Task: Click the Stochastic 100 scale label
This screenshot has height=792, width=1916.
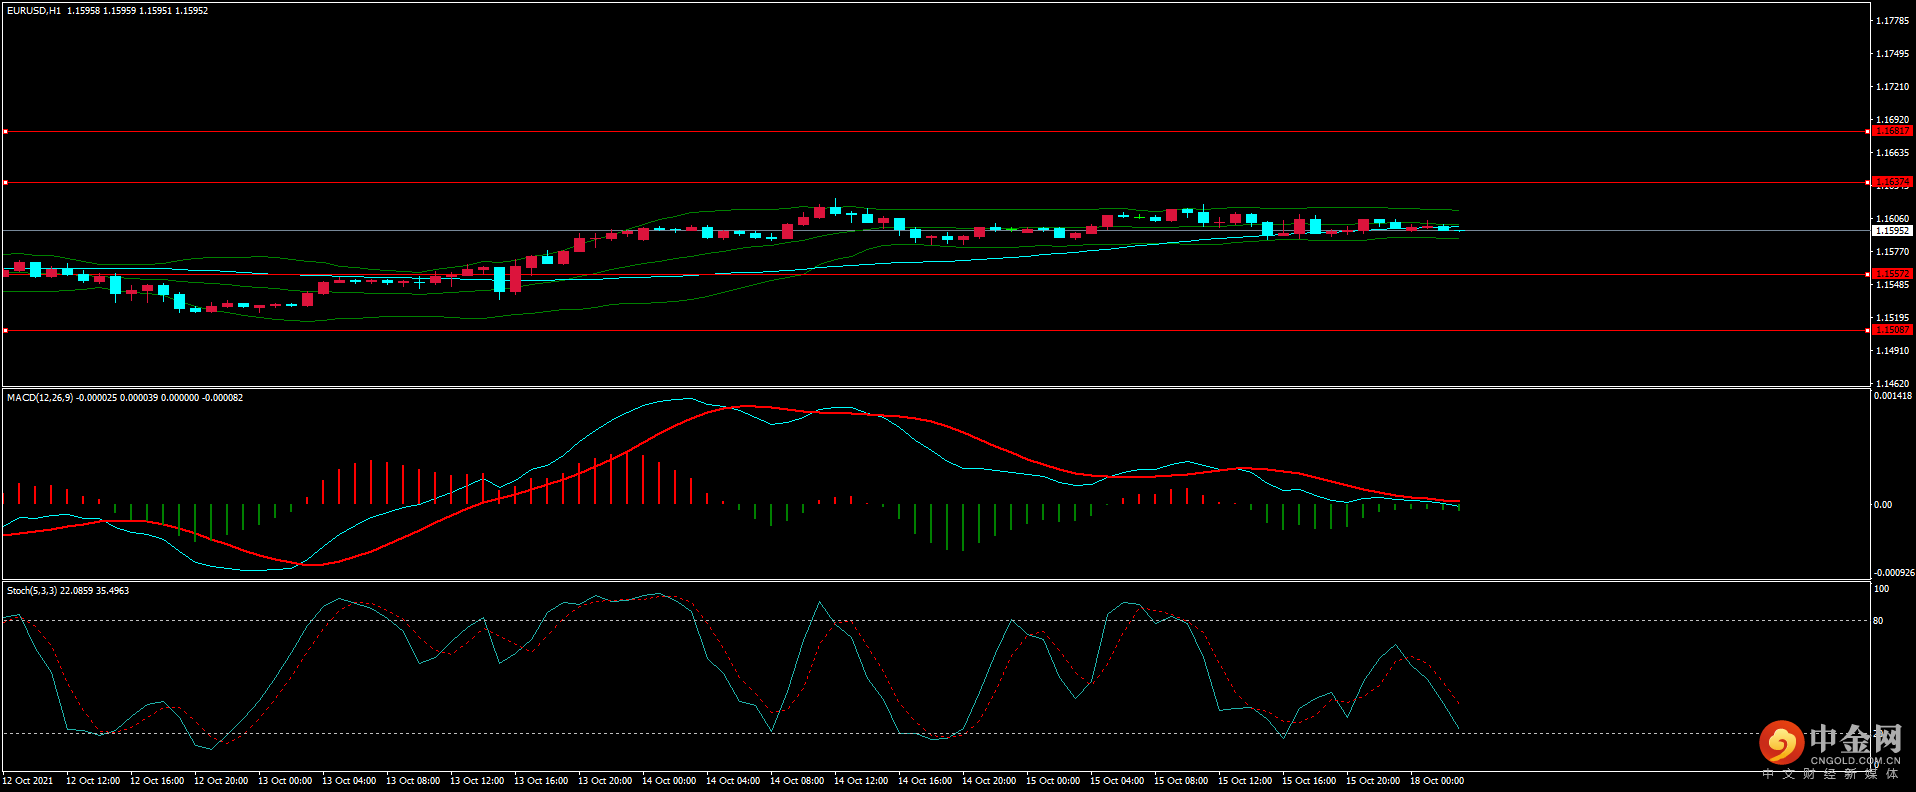Action: tap(1881, 589)
